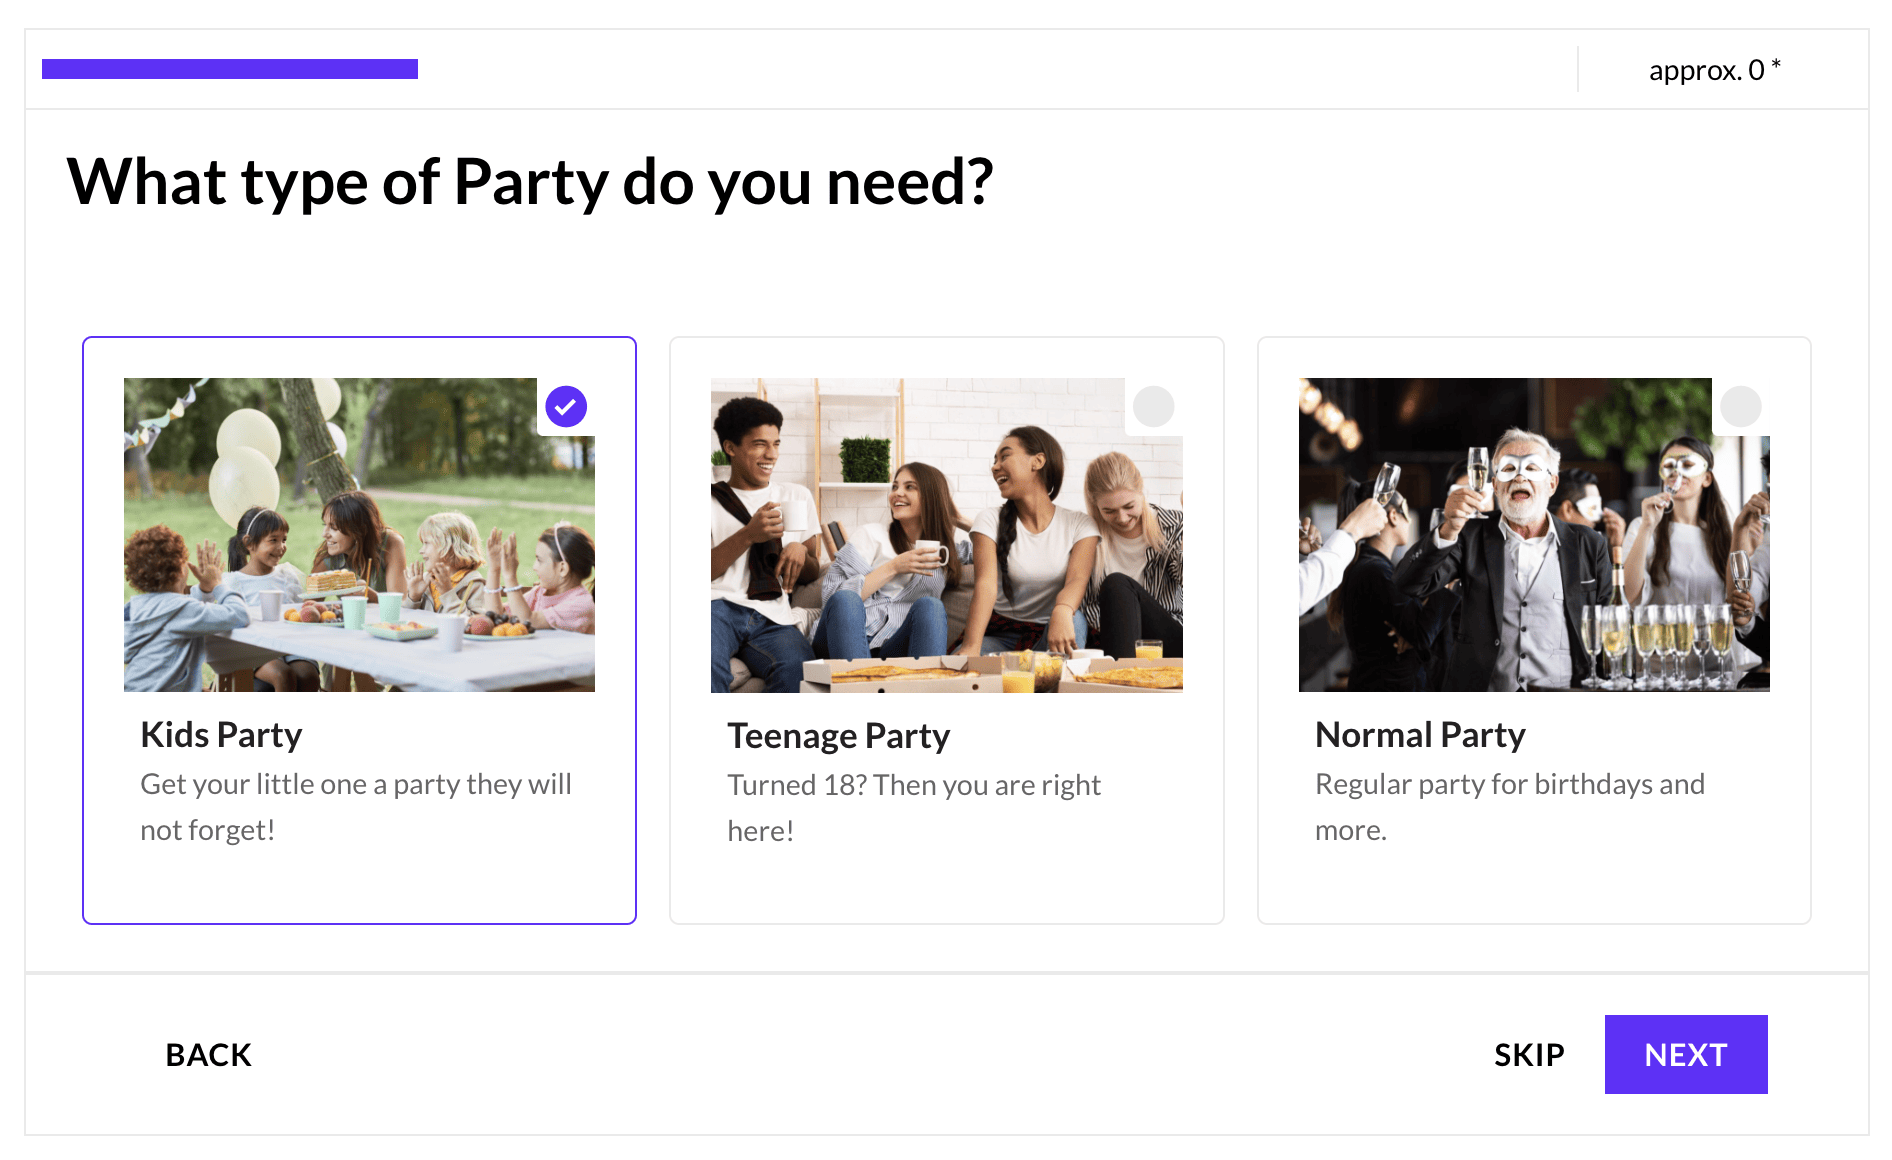Select the Normal Party radio circle
Image resolution: width=1892 pixels, height=1160 pixels.
tap(1741, 407)
